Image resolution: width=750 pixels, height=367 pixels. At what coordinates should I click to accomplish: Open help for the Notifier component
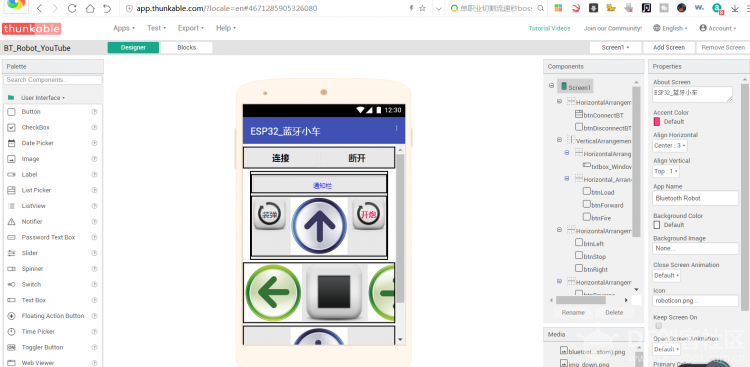tap(94, 222)
